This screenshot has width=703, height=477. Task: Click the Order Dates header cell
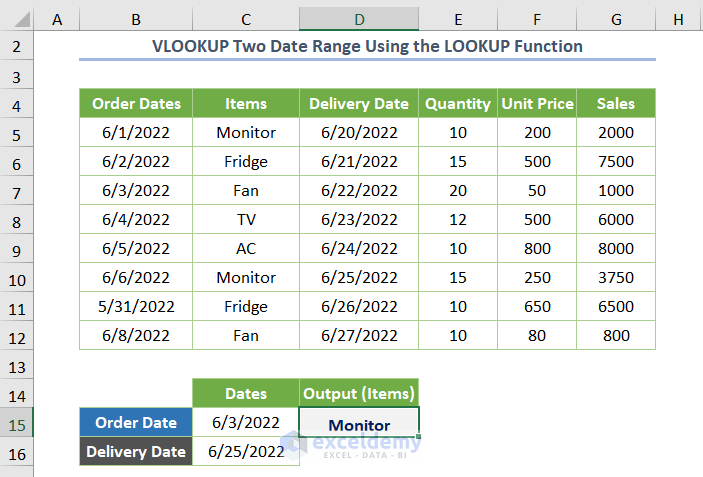point(136,103)
